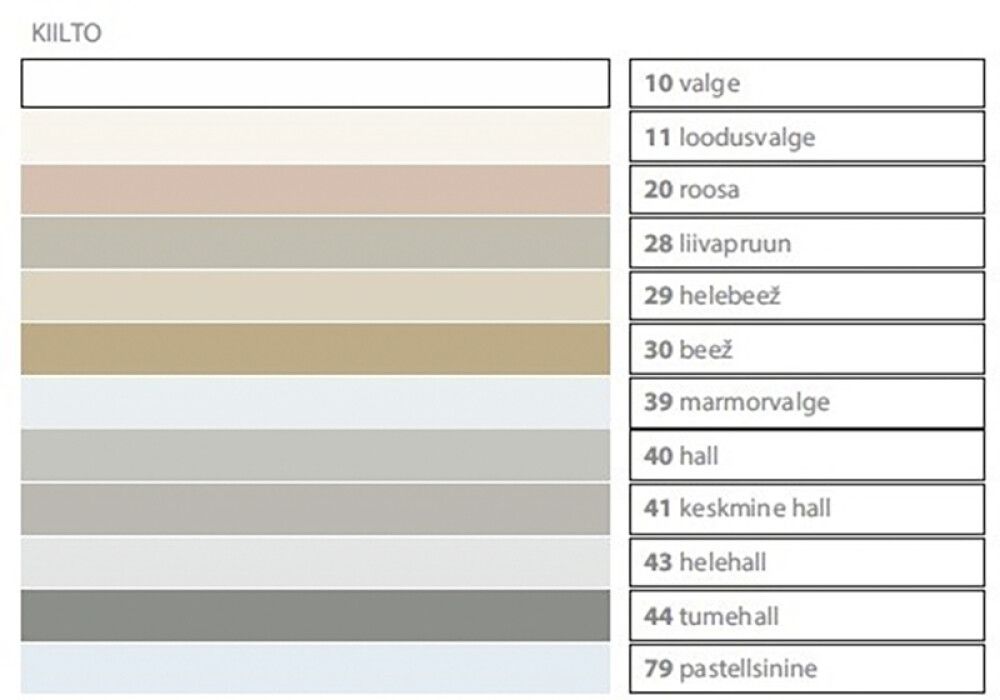This screenshot has width=1000, height=700.
Task: Pick the tumehall dark grey swatch
Action: pyautogui.click(x=315, y=615)
